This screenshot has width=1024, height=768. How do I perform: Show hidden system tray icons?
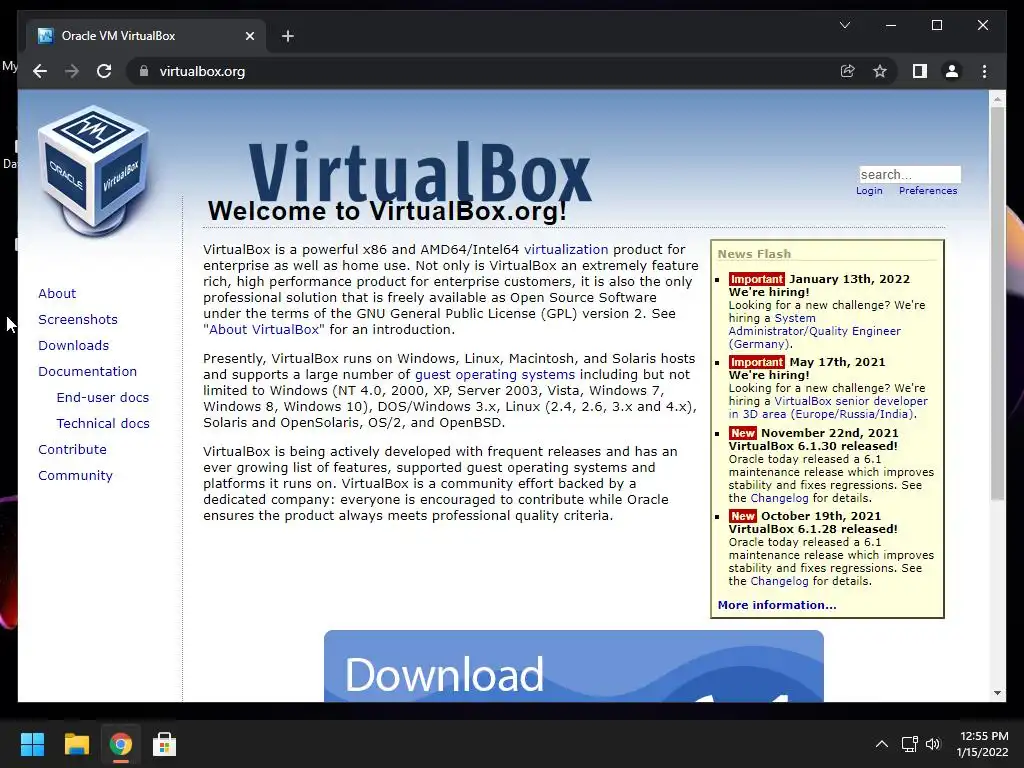coord(882,744)
